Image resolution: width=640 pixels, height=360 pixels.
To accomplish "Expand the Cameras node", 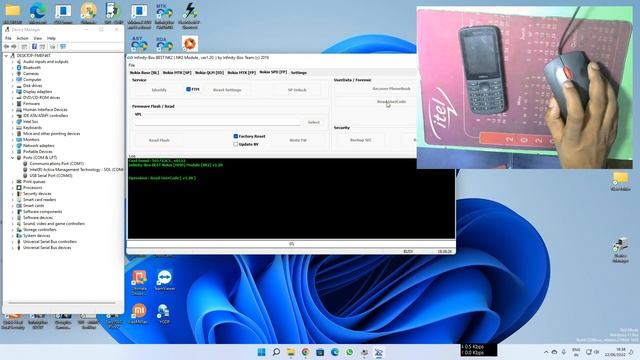I will (x=13, y=73).
